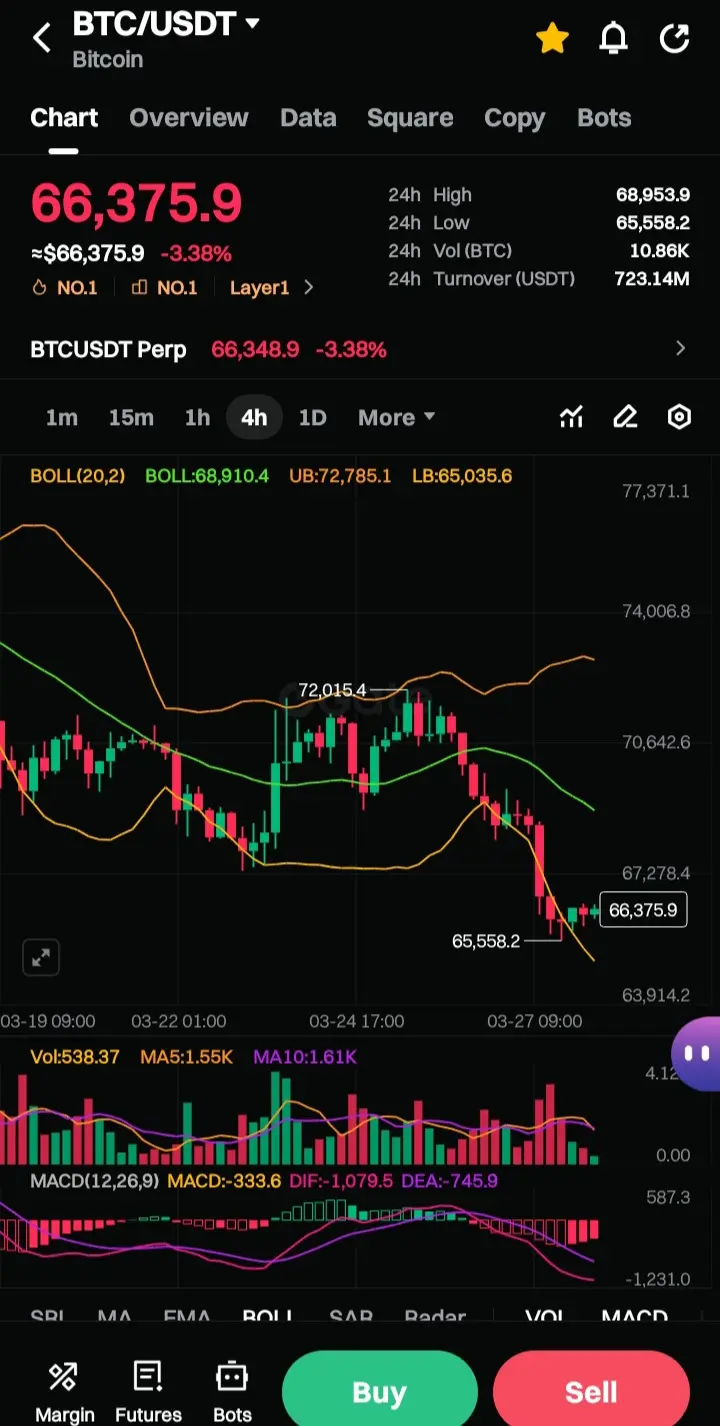Tap the 03-24 17:00 time axis label

point(357,1021)
